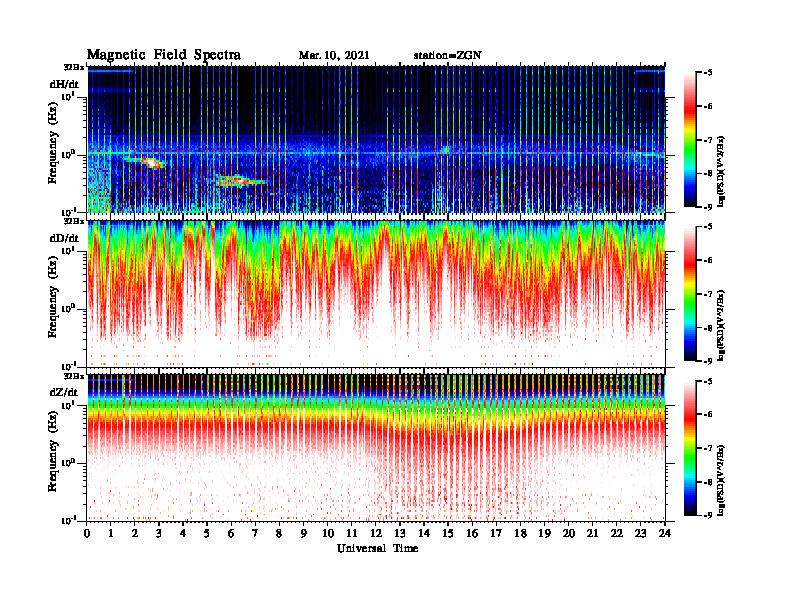Click the log PSD label beside dH/dt color bar
Screen dimensions: 792x612
point(721,171)
